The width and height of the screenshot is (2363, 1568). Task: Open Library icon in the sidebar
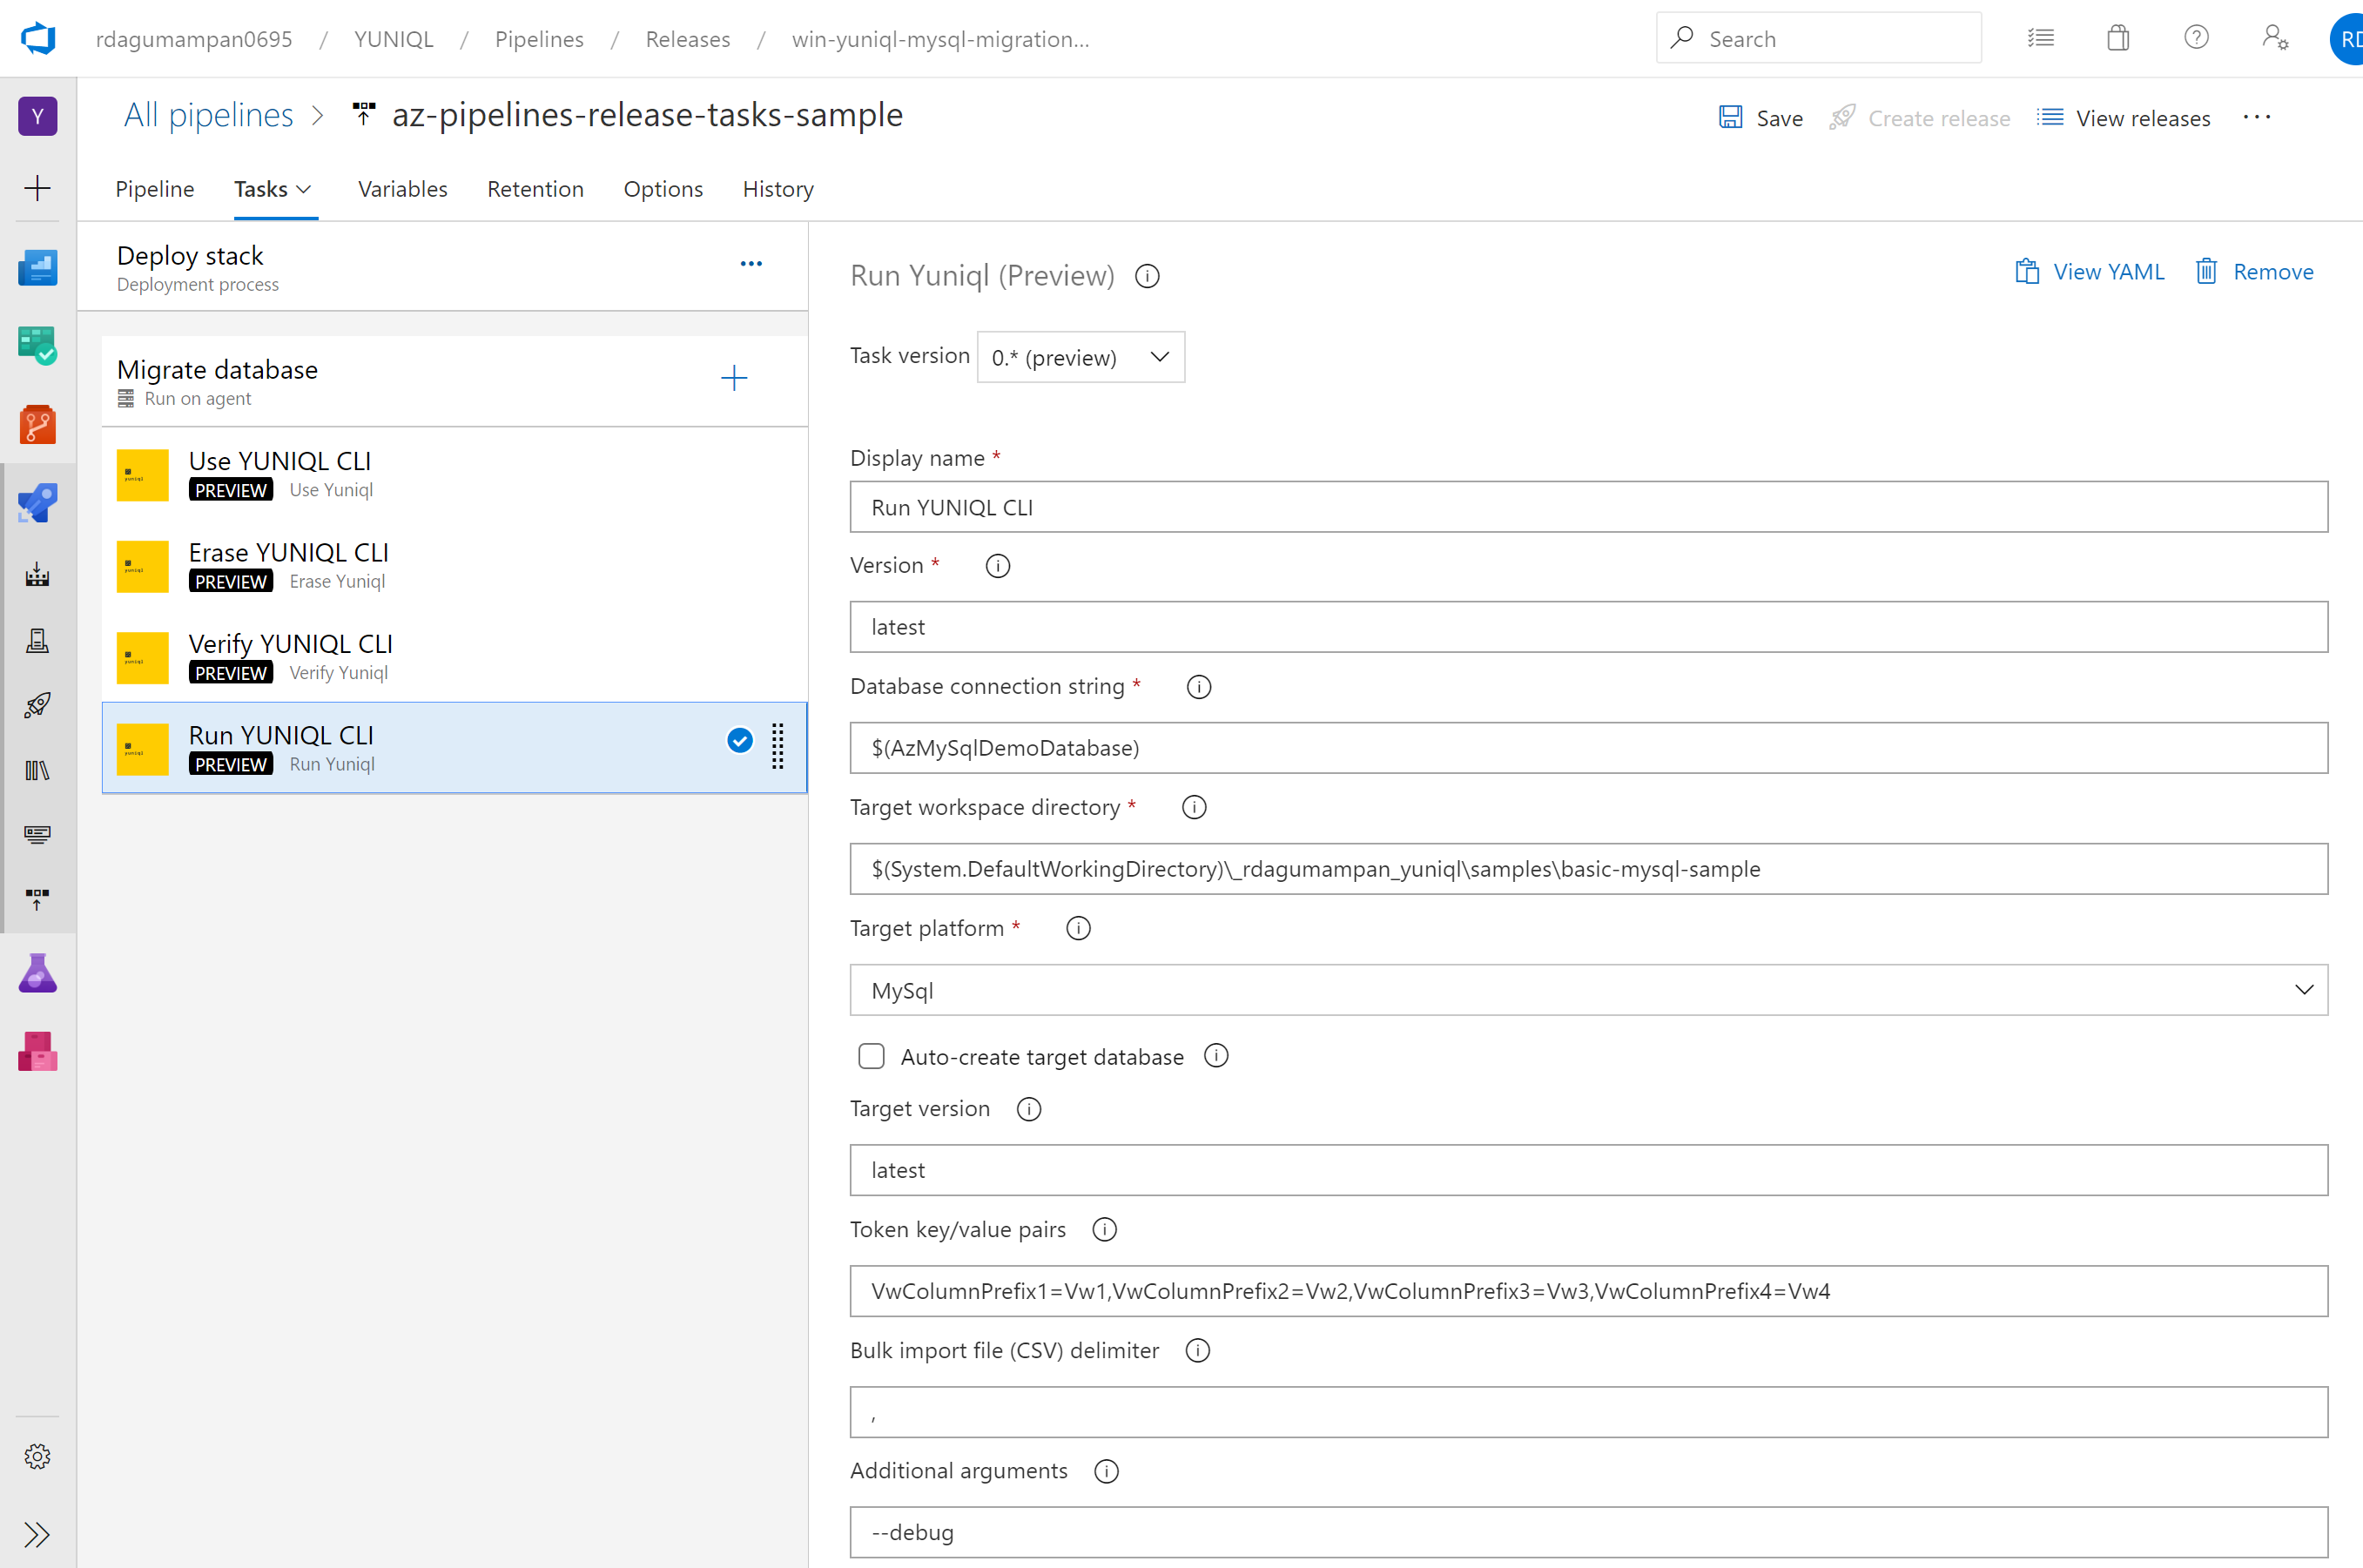click(x=38, y=770)
